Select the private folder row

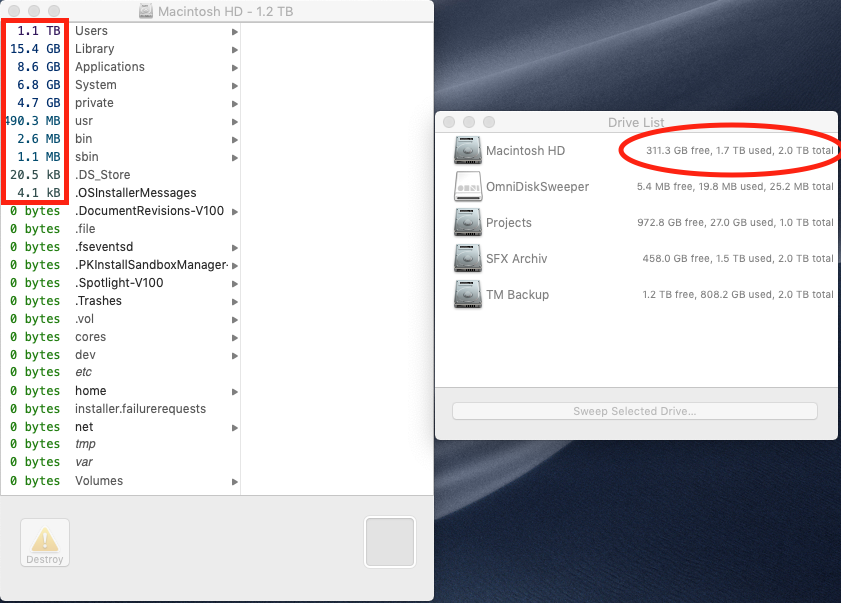(x=121, y=102)
